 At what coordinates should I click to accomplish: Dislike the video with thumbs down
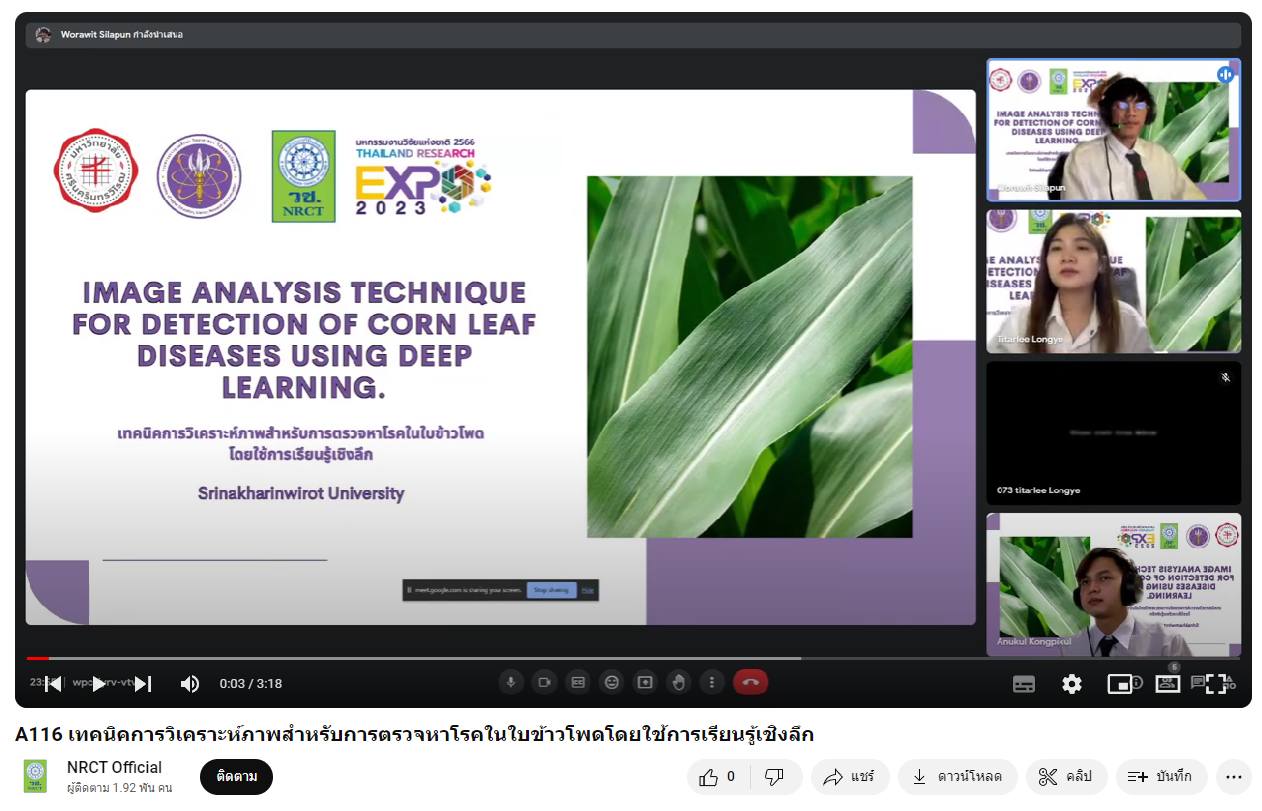774,777
